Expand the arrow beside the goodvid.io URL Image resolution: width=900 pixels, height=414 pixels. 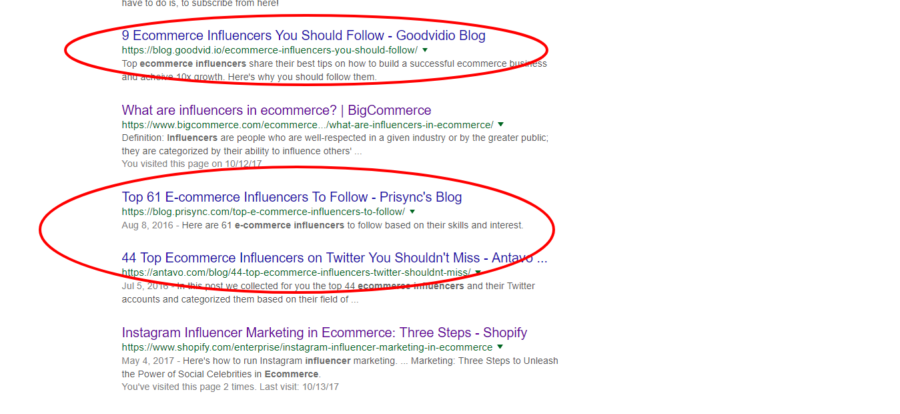tap(425, 50)
